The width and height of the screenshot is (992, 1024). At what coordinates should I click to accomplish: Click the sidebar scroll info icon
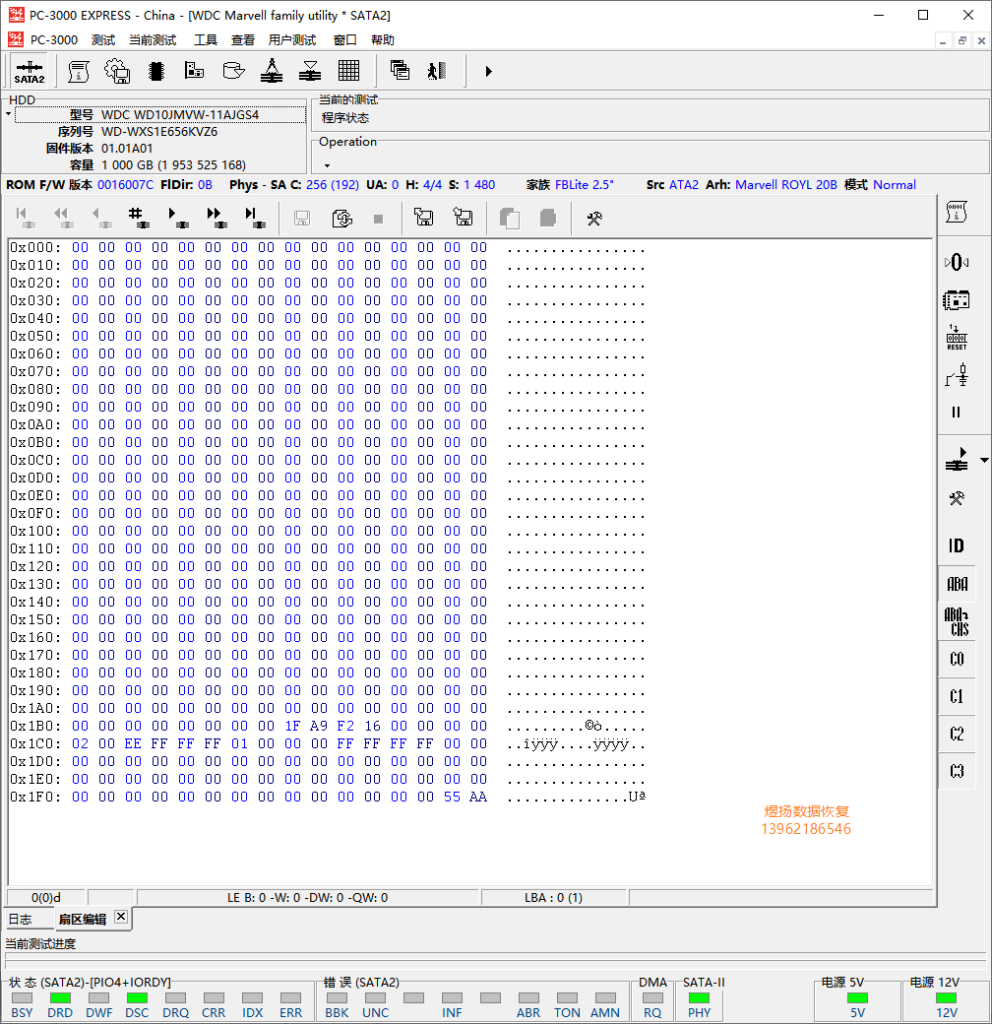coord(956,212)
